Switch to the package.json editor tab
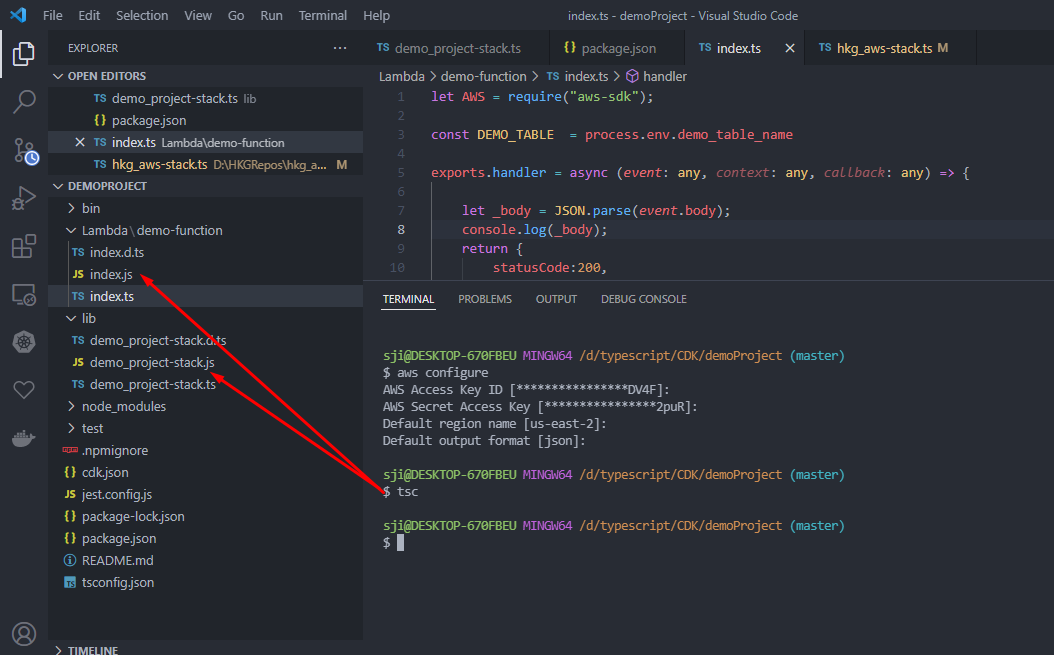The height and width of the screenshot is (655, 1054). (x=615, y=46)
